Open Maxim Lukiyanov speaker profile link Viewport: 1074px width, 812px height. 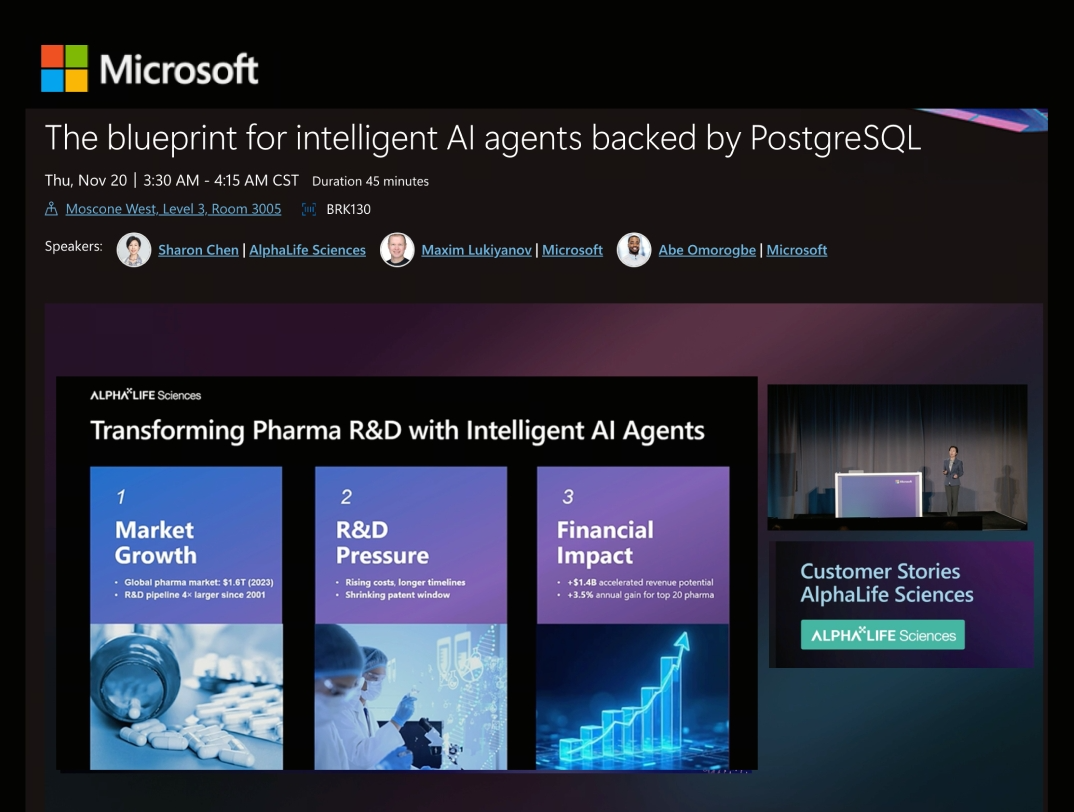click(x=476, y=250)
